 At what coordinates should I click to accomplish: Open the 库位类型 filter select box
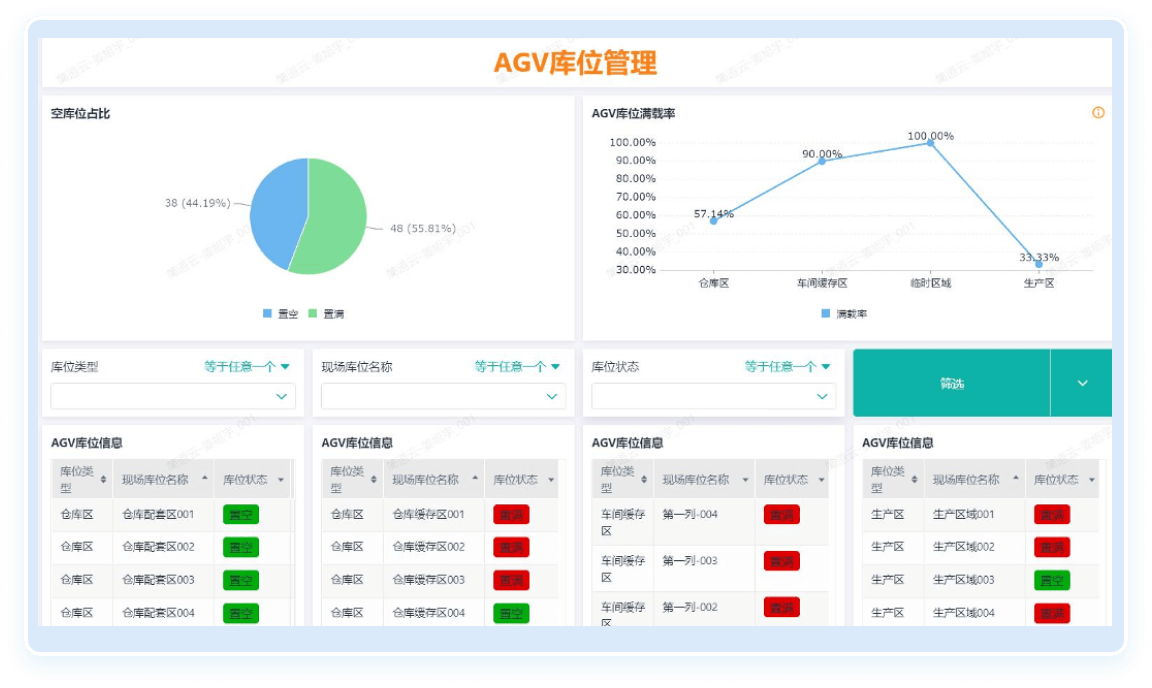173,397
